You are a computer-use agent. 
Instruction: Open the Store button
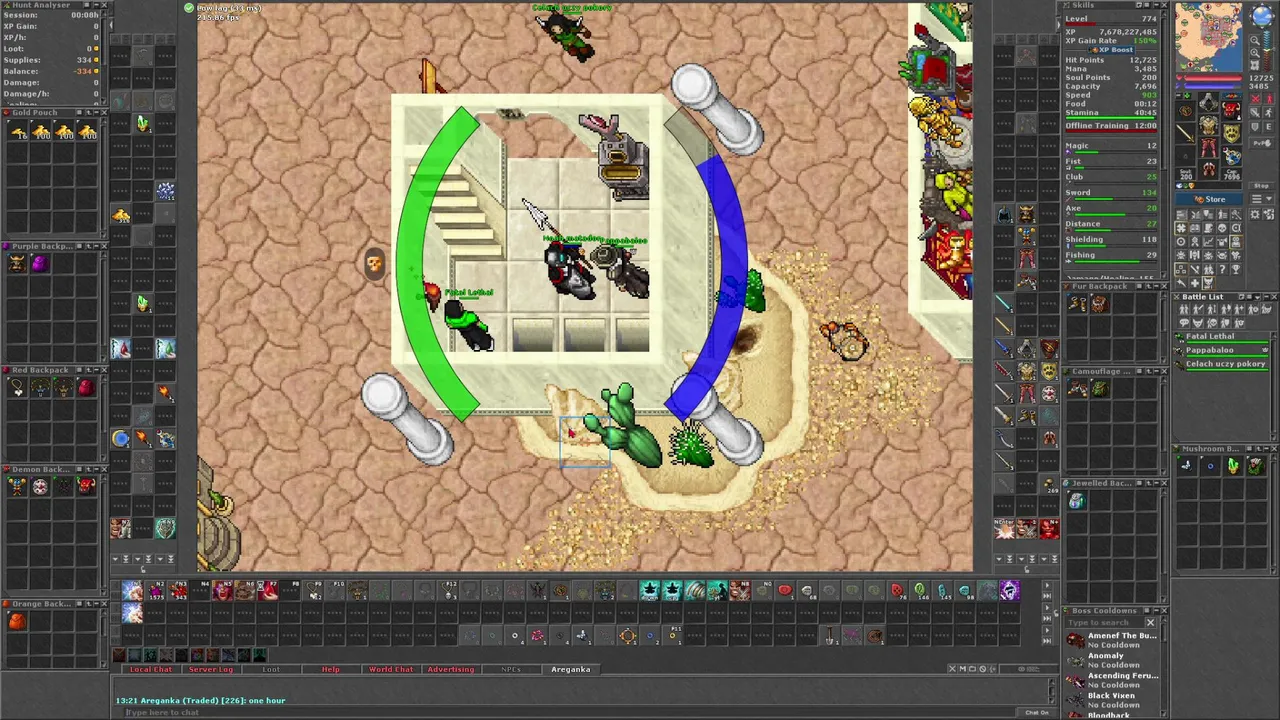tap(1209, 199)
